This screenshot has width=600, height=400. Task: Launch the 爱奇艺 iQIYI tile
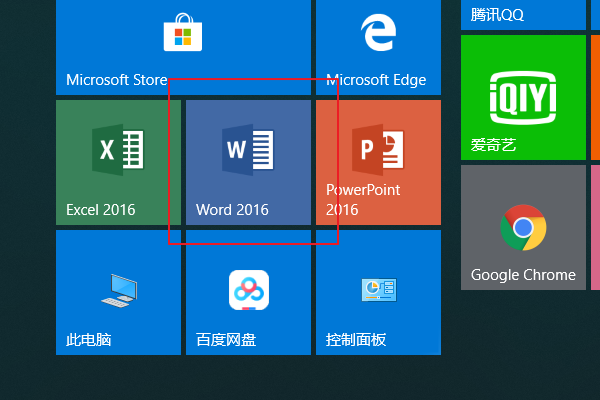(x=523, y=97)
